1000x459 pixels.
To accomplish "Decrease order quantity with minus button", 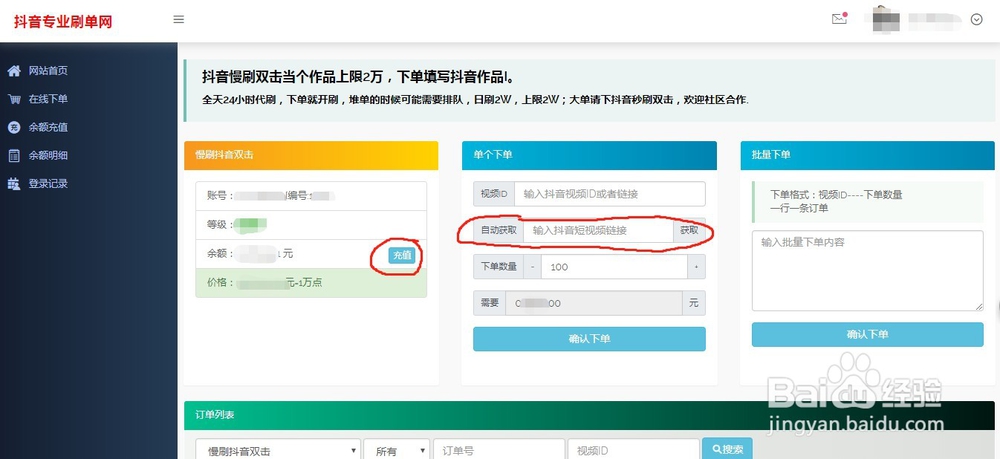I will click(533, 266).
